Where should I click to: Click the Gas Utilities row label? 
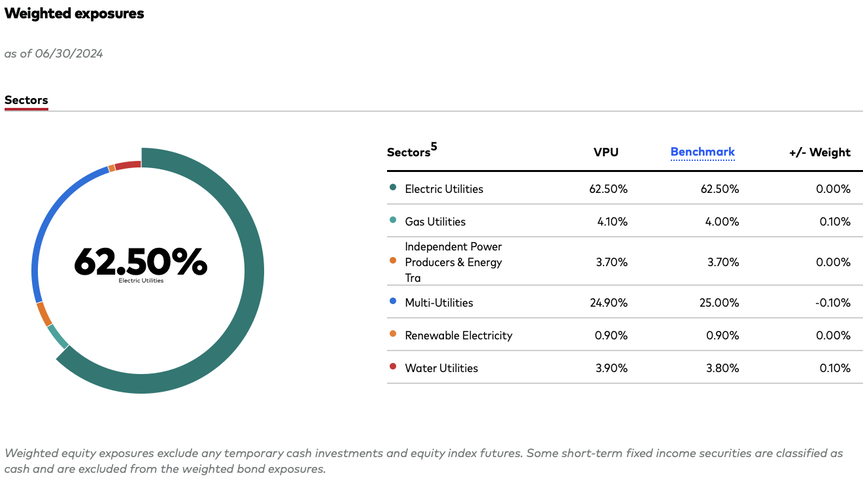point(435,221)
